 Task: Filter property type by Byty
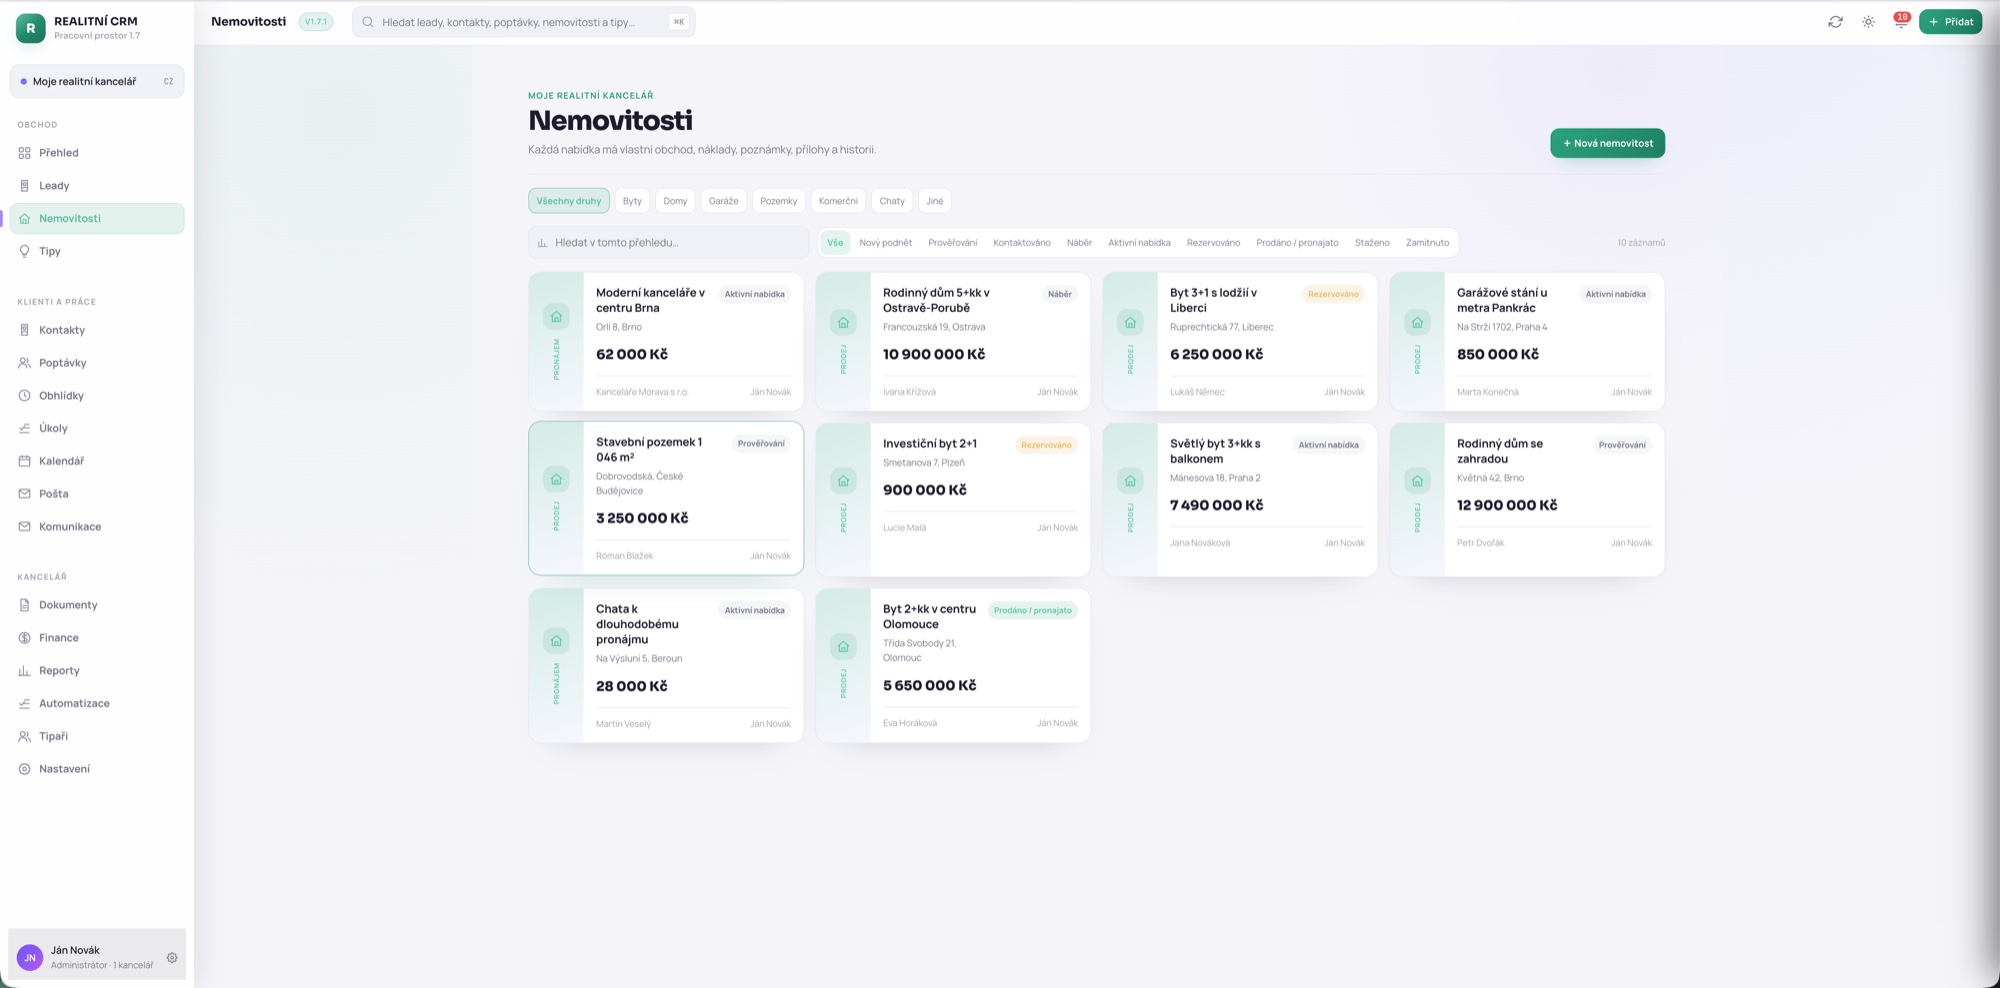click(632, 201)
